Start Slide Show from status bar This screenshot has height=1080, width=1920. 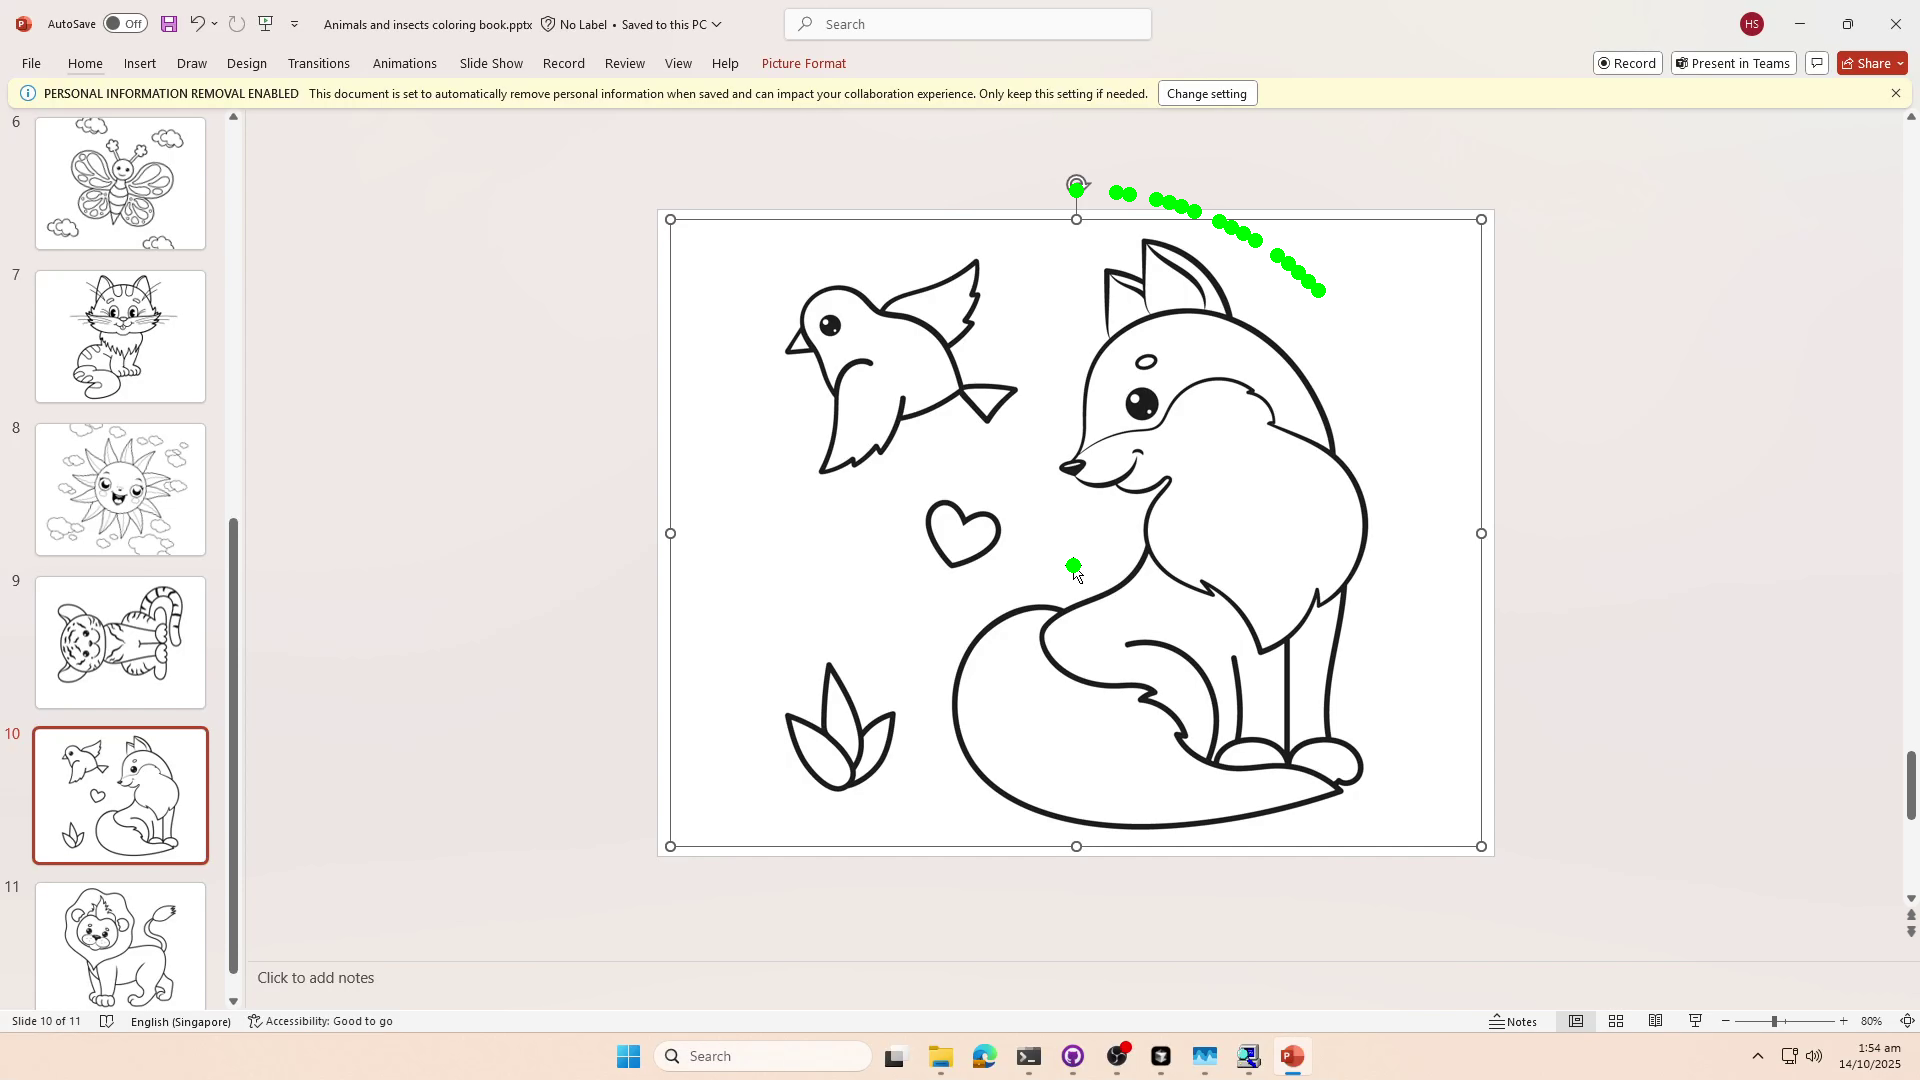[1695, 1021]
